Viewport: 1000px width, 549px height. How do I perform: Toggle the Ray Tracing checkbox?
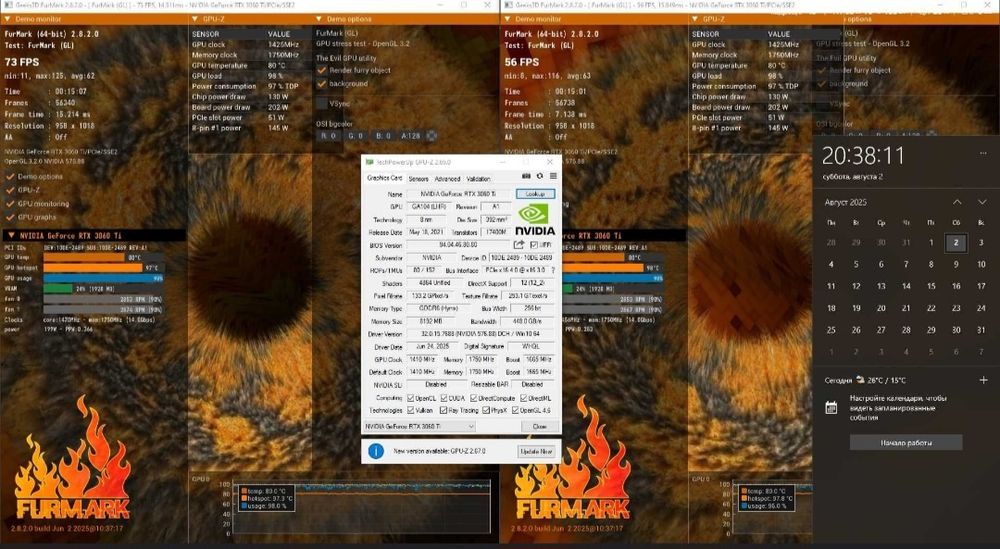[444, 410]
